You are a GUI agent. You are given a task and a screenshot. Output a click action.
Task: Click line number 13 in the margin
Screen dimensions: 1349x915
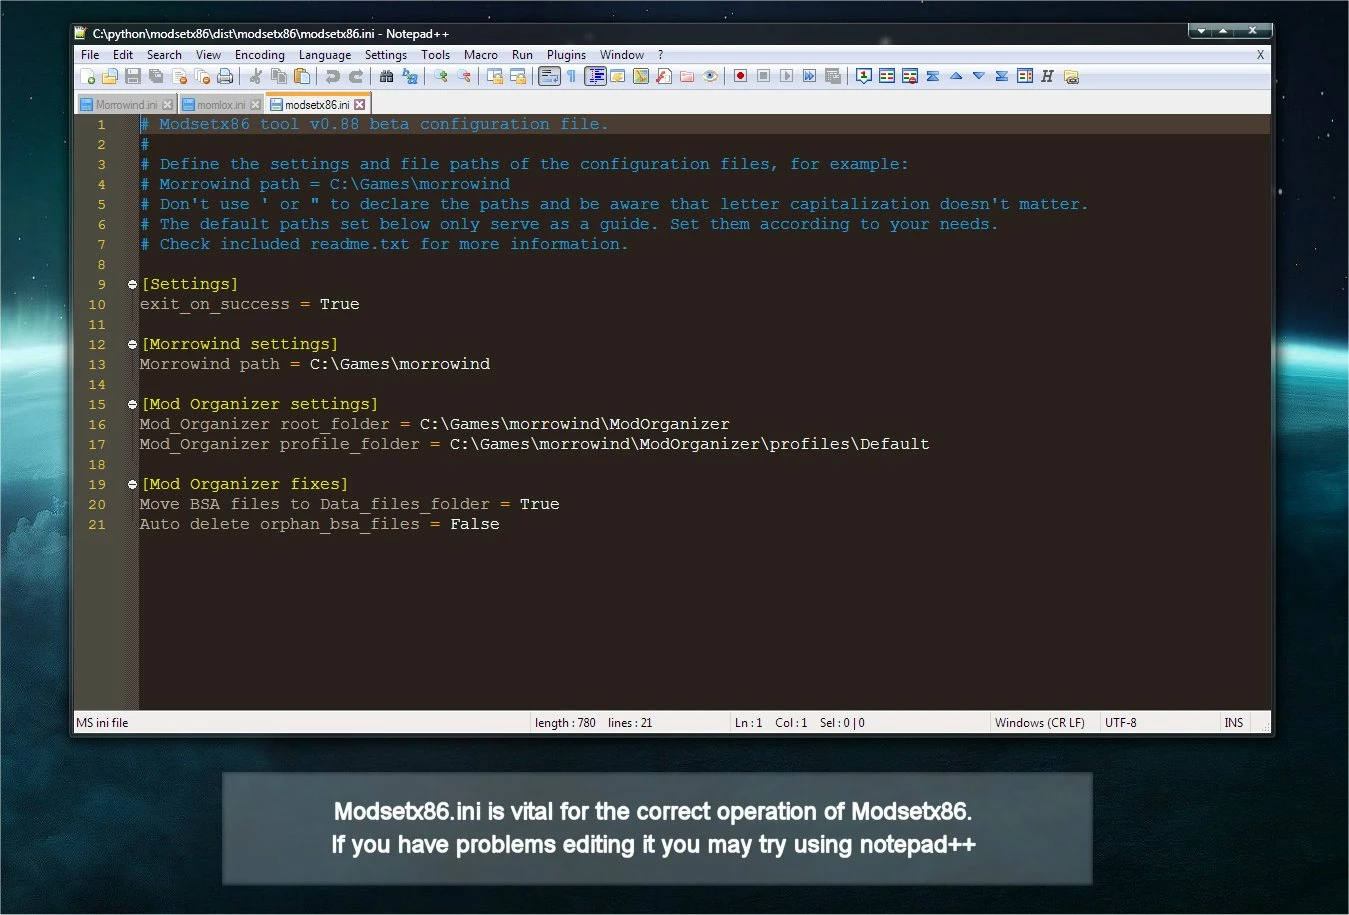(x=97, y=365)
